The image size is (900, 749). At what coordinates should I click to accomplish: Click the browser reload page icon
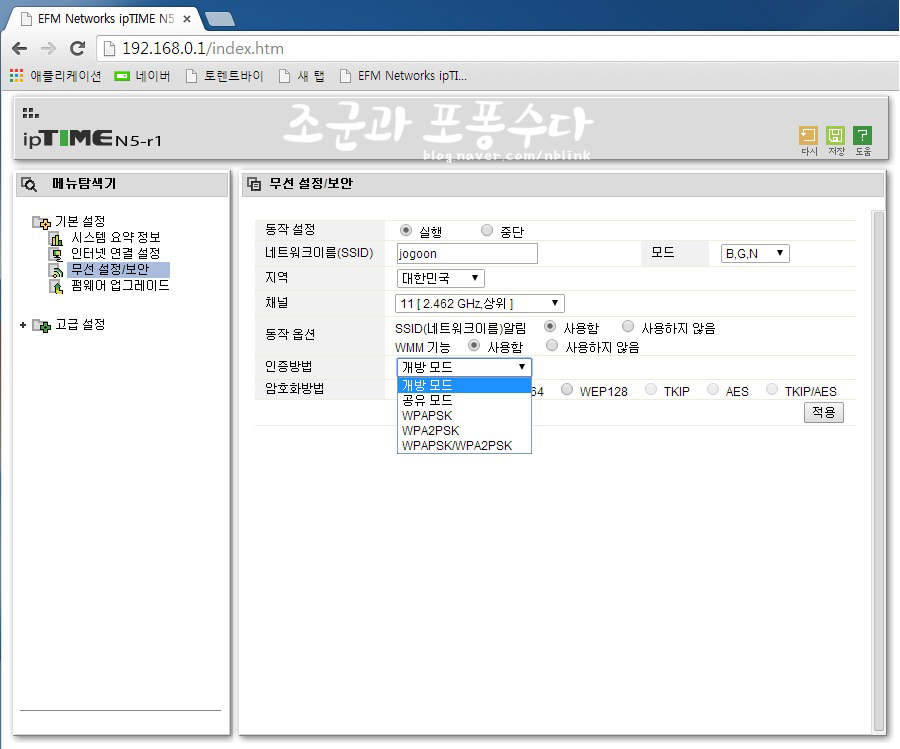tap(77, 48)
